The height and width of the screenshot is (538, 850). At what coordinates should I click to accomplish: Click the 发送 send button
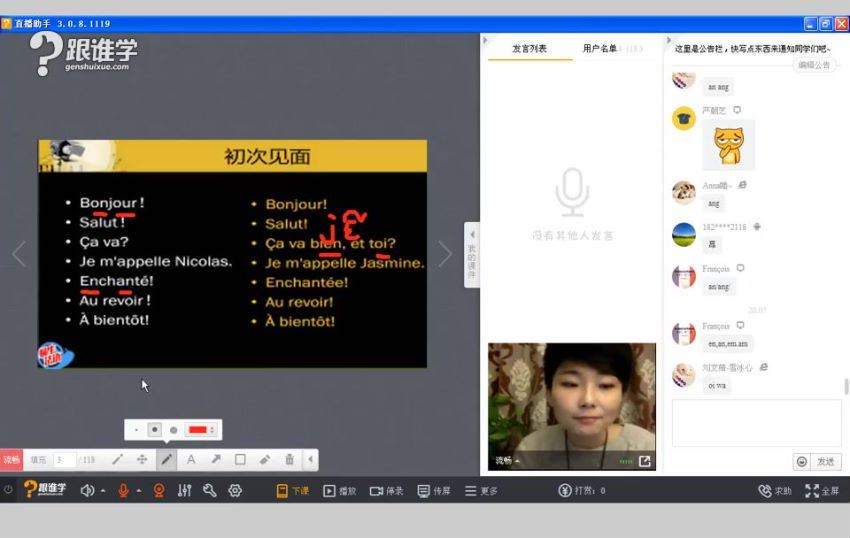(x=824, y=462)
